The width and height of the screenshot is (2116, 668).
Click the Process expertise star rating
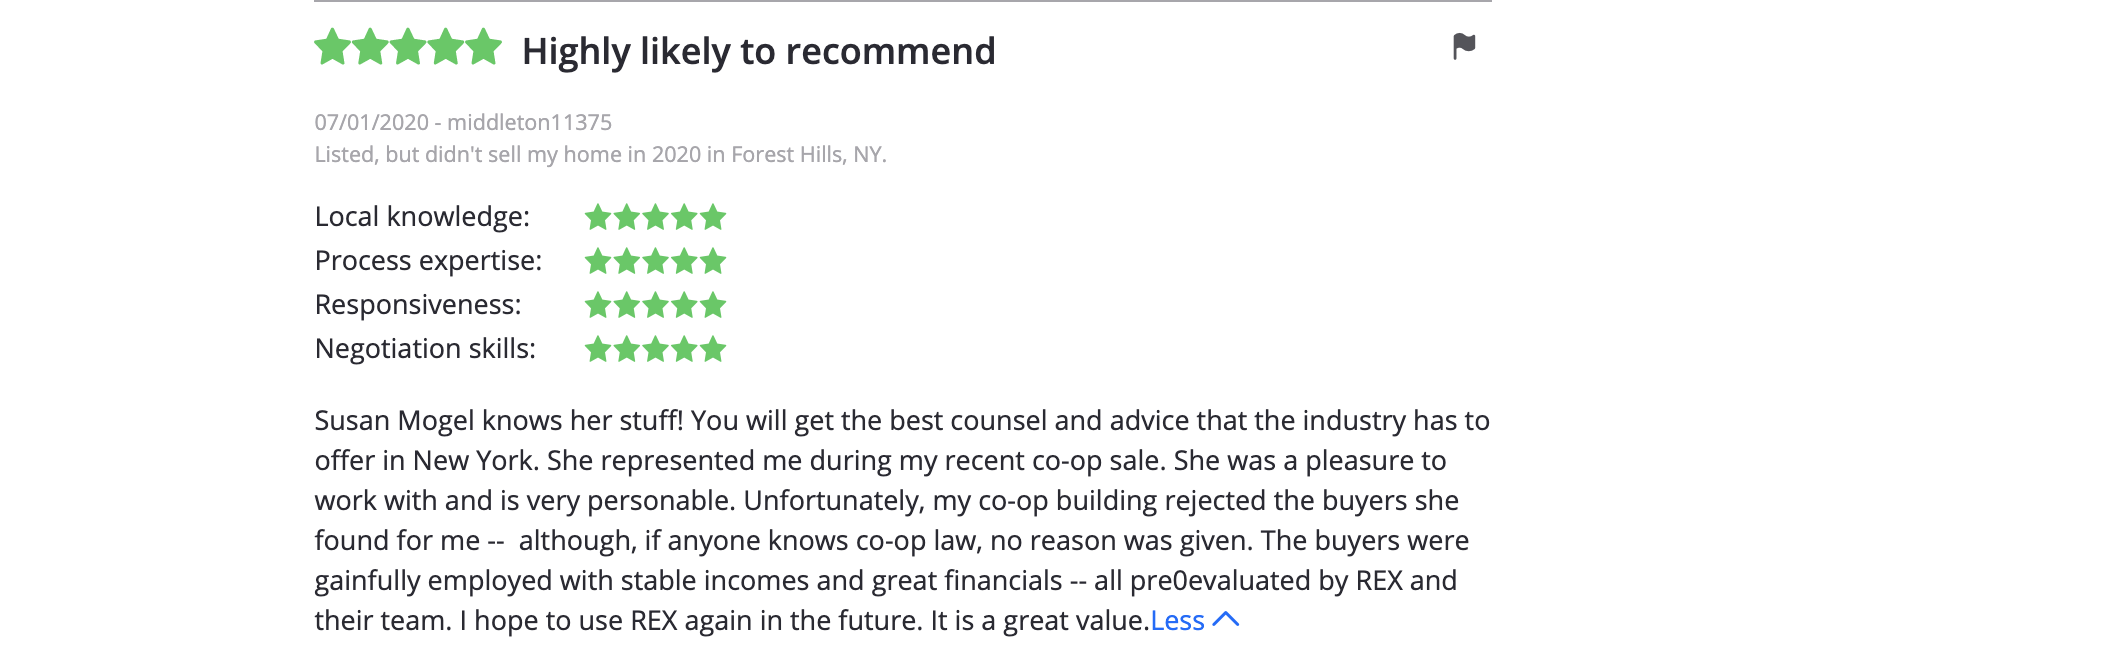coord(655,261)
